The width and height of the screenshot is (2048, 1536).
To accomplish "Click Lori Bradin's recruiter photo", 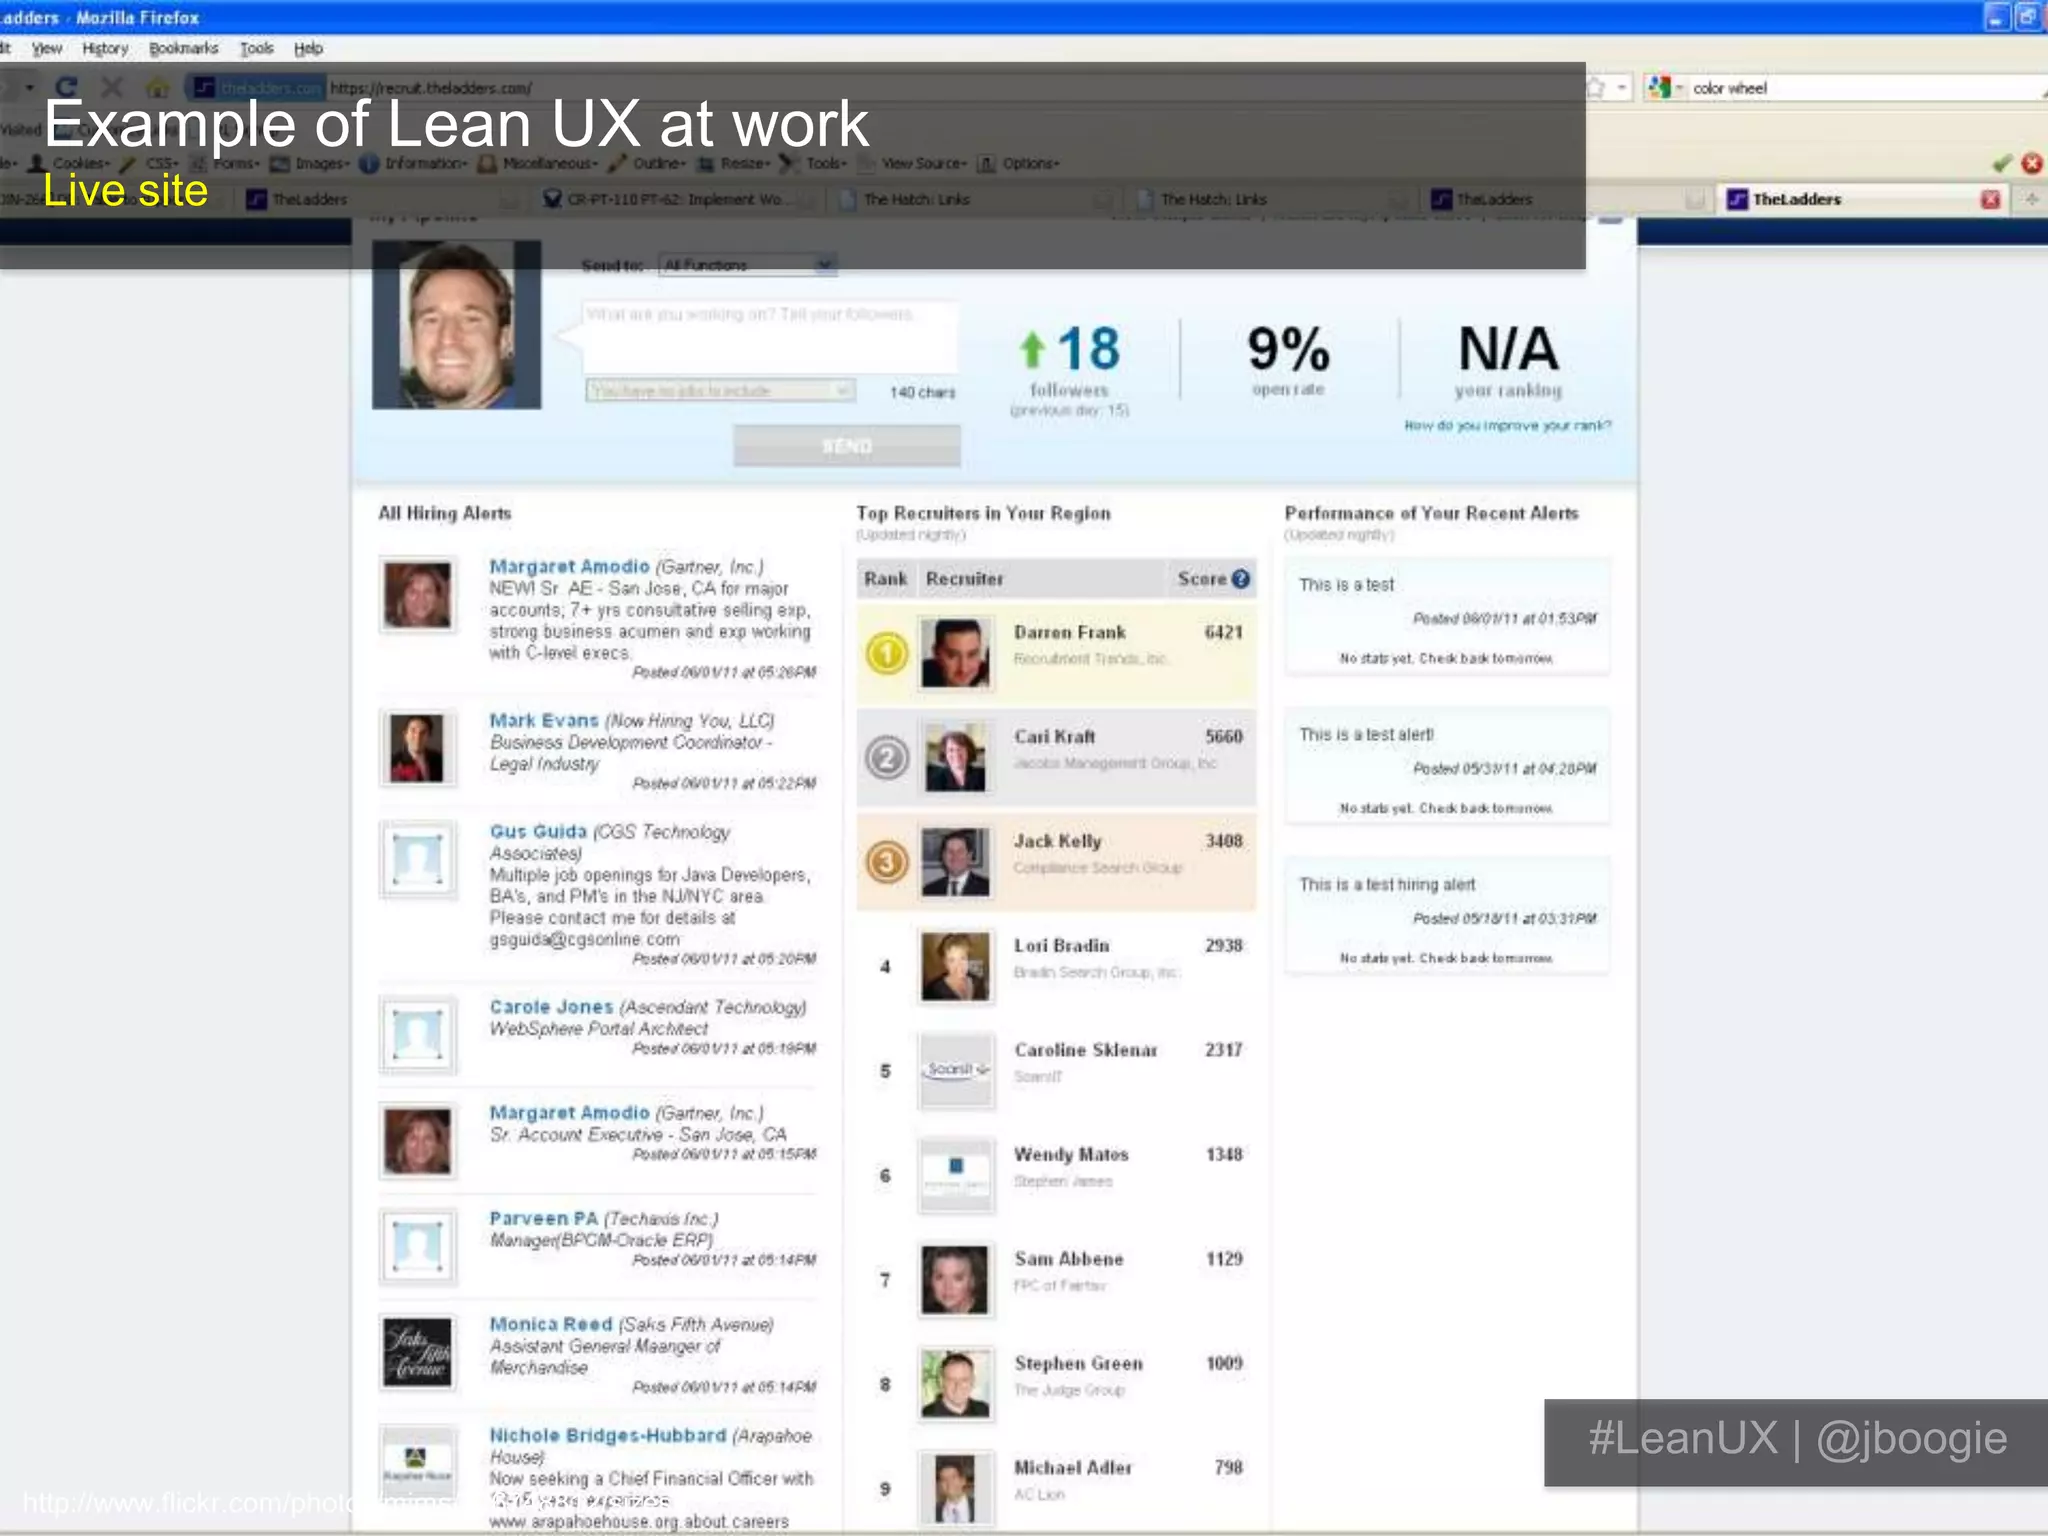I will tap(956, 966).
